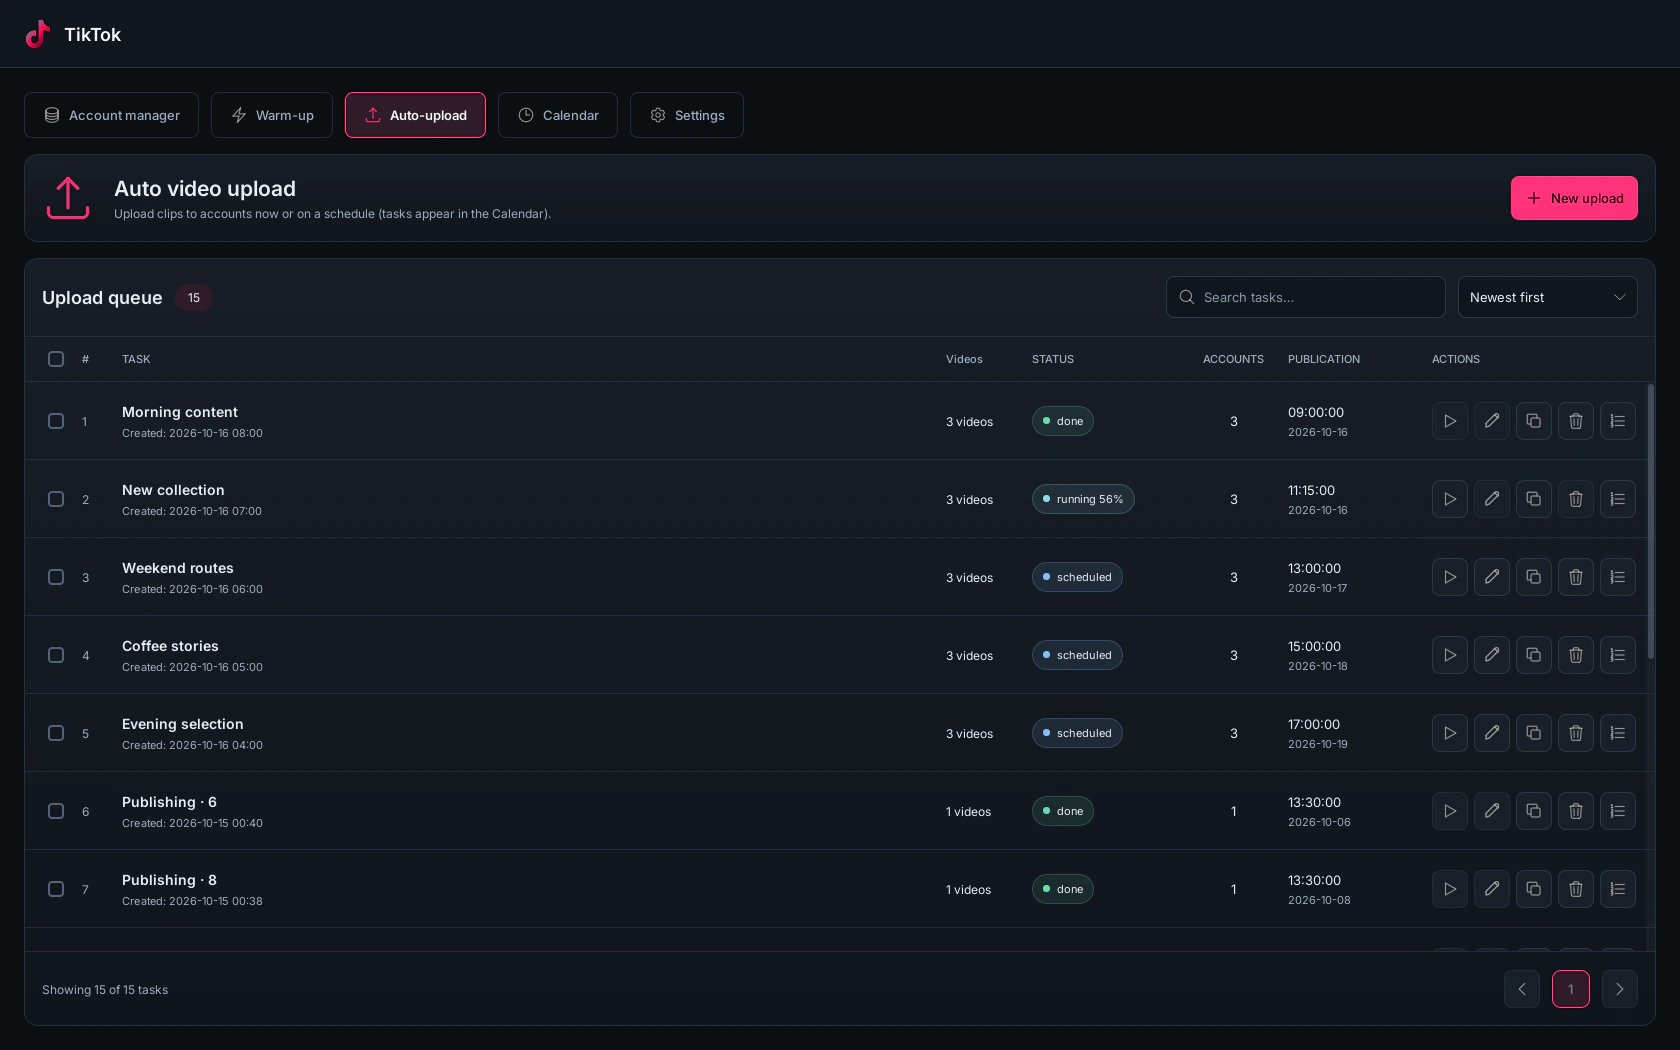The height and width of the screenshot is (1050, 1680).
Task: Run the Publishing · 6 task
Action: (x=1450, y=811)
